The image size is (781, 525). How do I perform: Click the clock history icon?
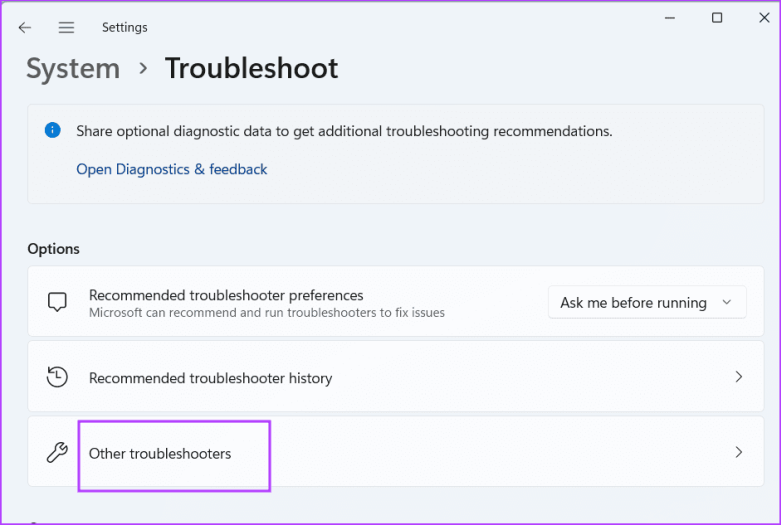57,378
